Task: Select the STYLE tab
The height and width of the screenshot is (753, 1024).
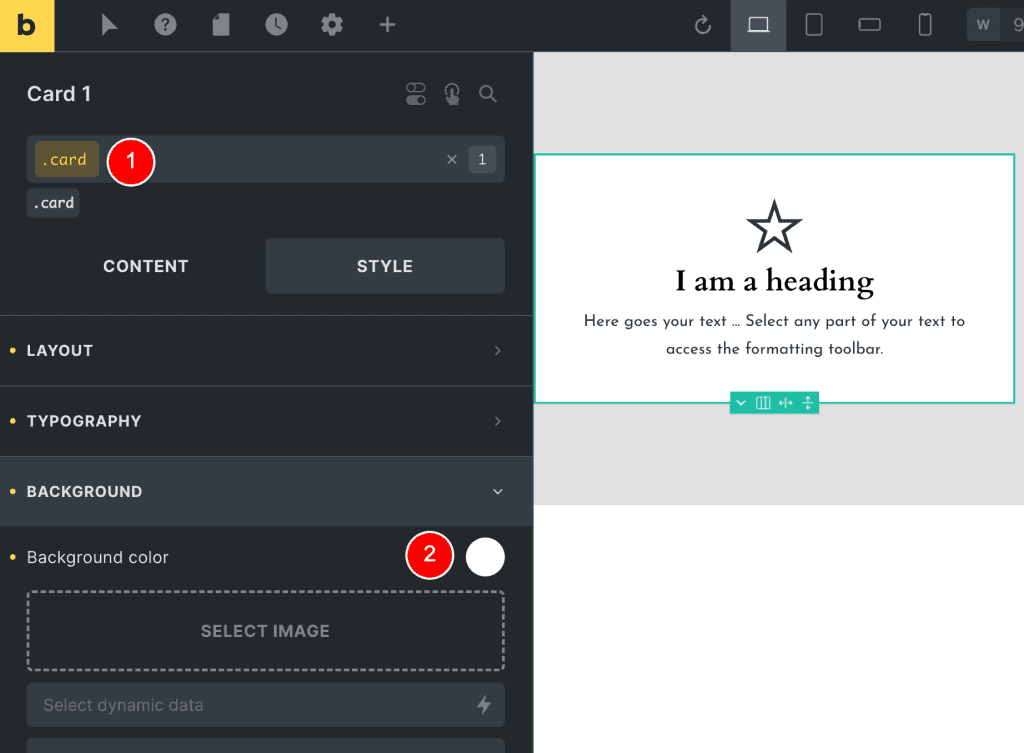Action: pos(384,266)
